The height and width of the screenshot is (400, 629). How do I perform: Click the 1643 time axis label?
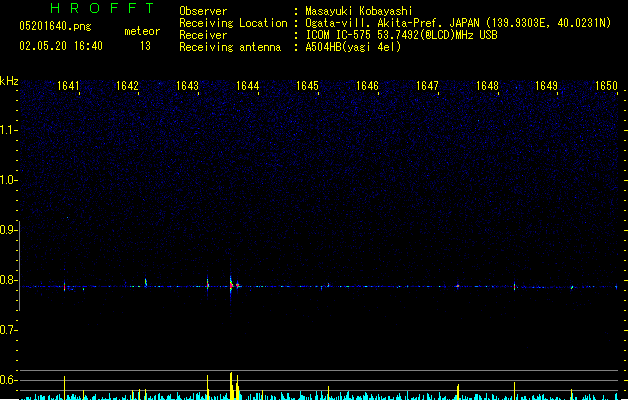(187, 86)
